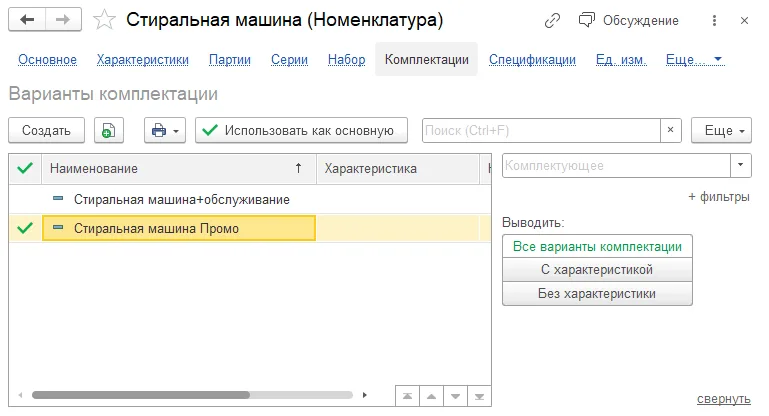Open the Партии tab

(230, 60)
